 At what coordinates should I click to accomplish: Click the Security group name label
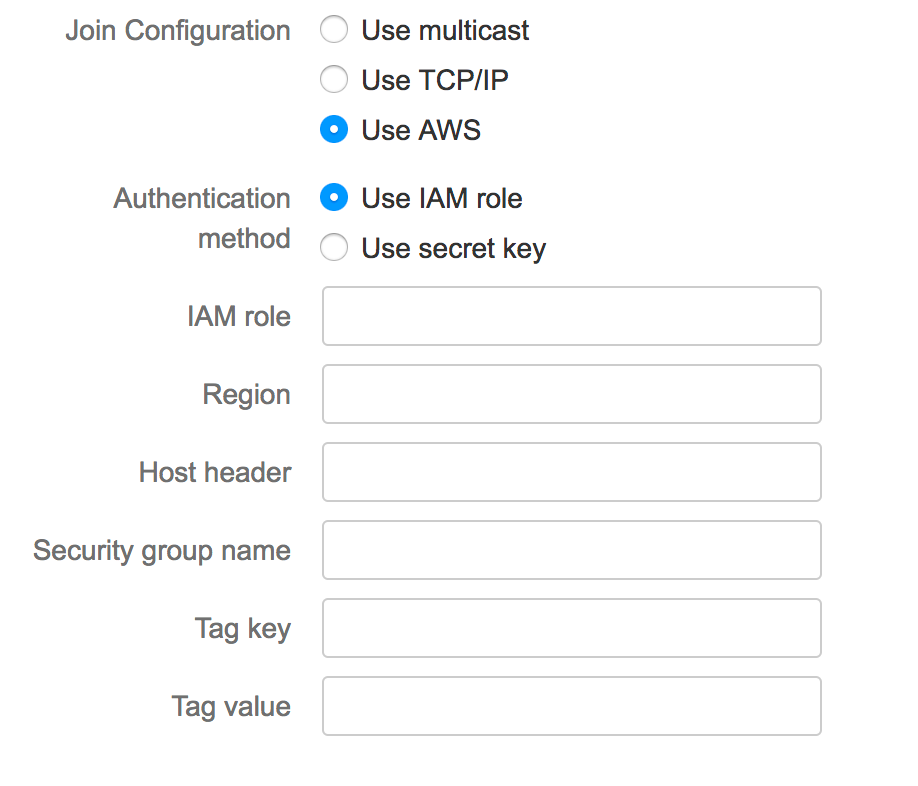coord(162,551)
